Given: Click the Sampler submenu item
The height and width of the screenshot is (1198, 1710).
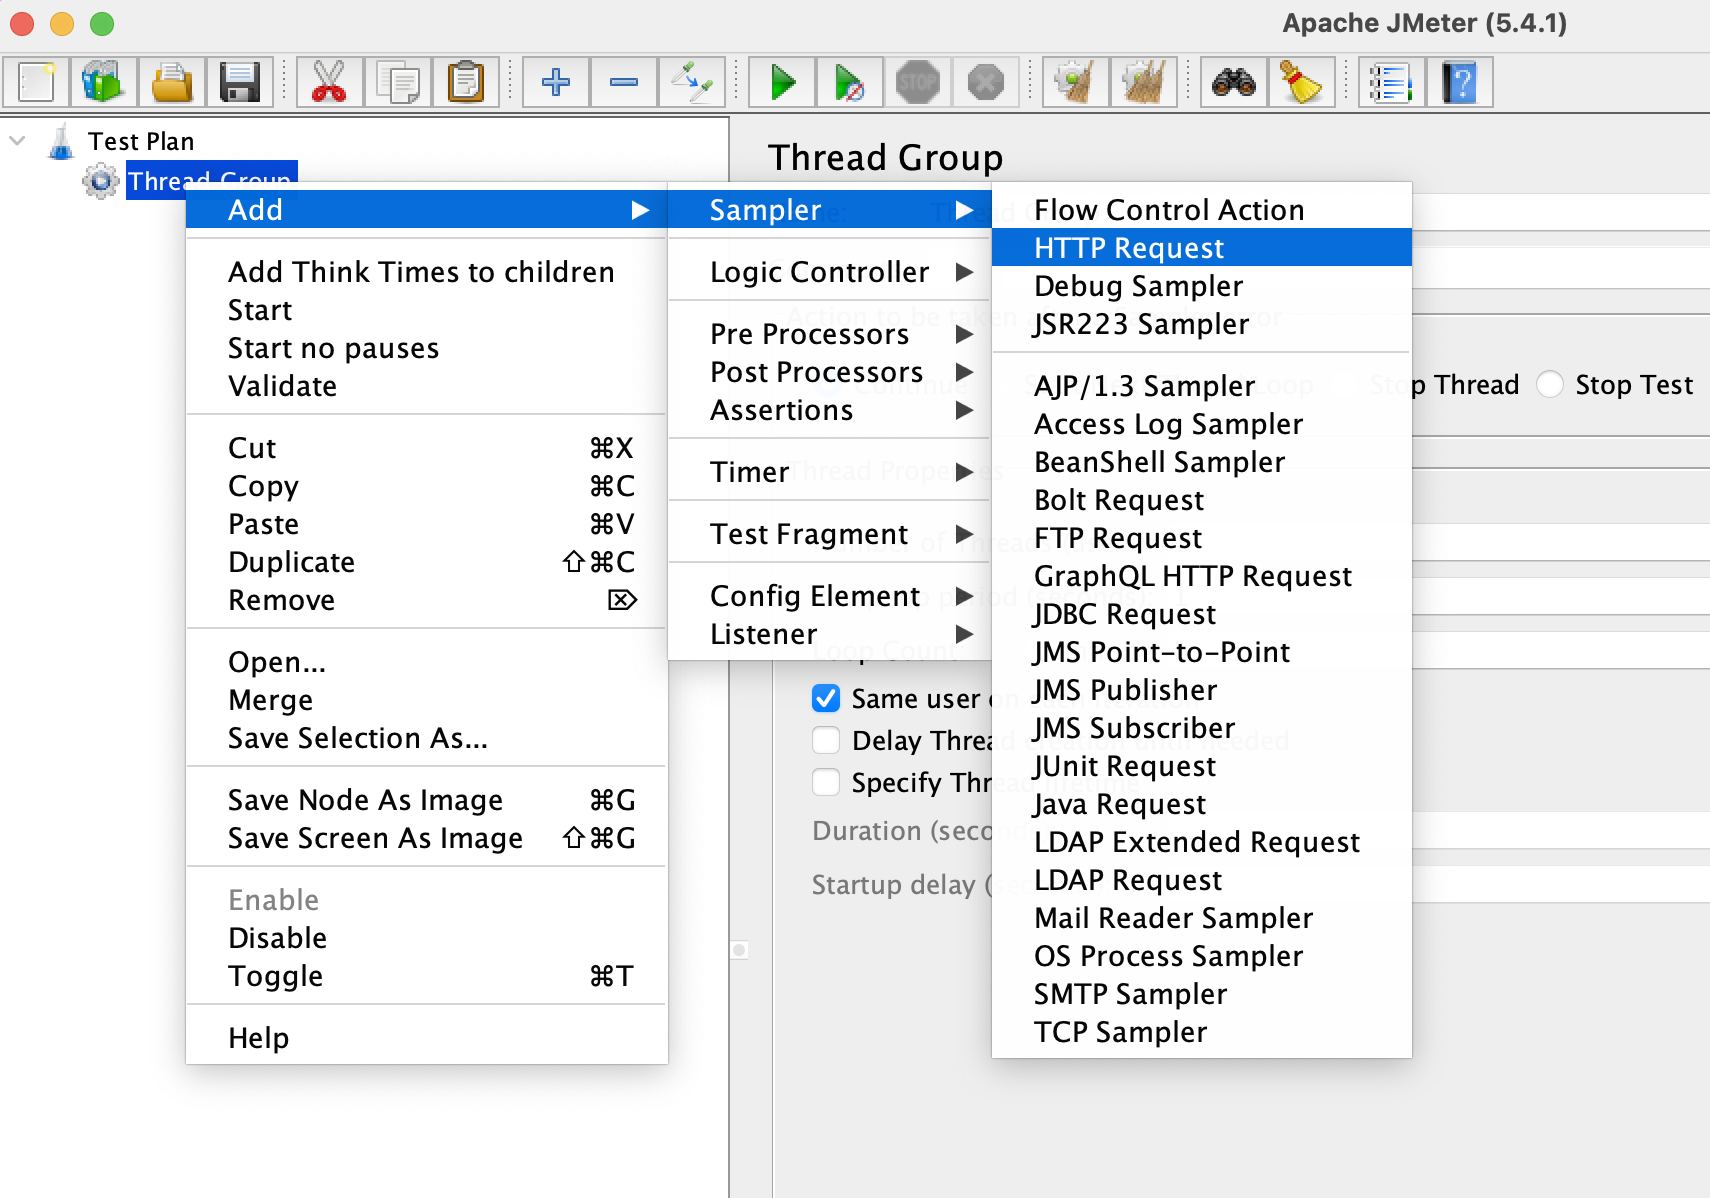Looking at the screenshot, I should coord(829,210).
